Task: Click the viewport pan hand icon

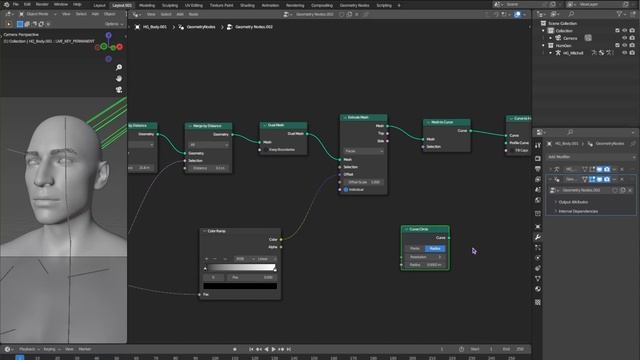Action: pos(119,78)
